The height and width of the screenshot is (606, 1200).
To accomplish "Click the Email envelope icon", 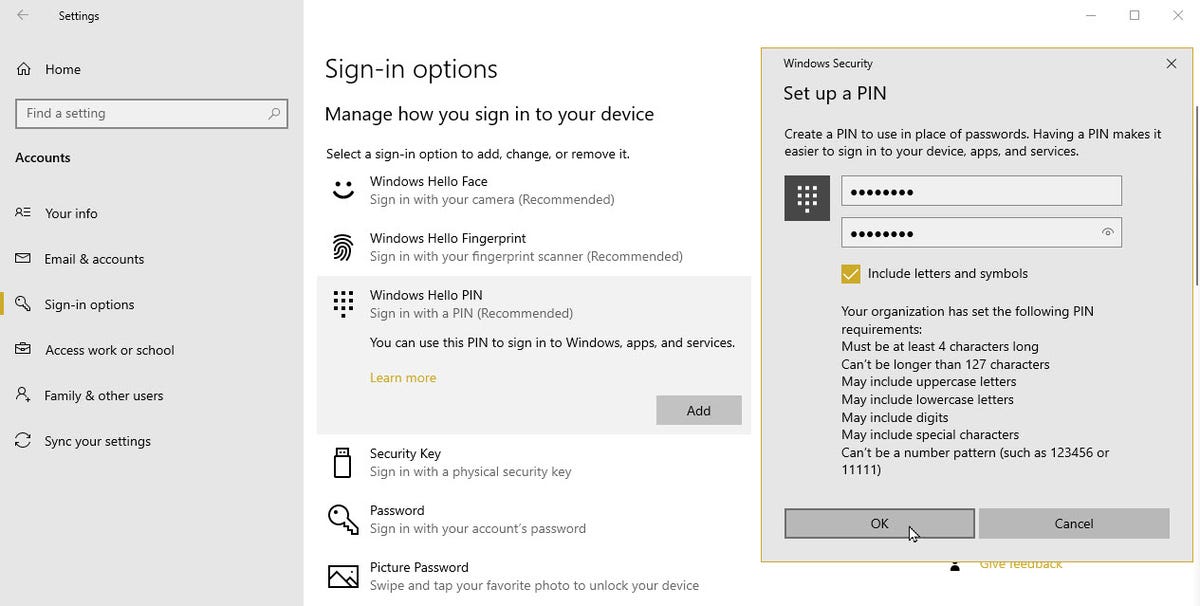I will coord(23,259).
